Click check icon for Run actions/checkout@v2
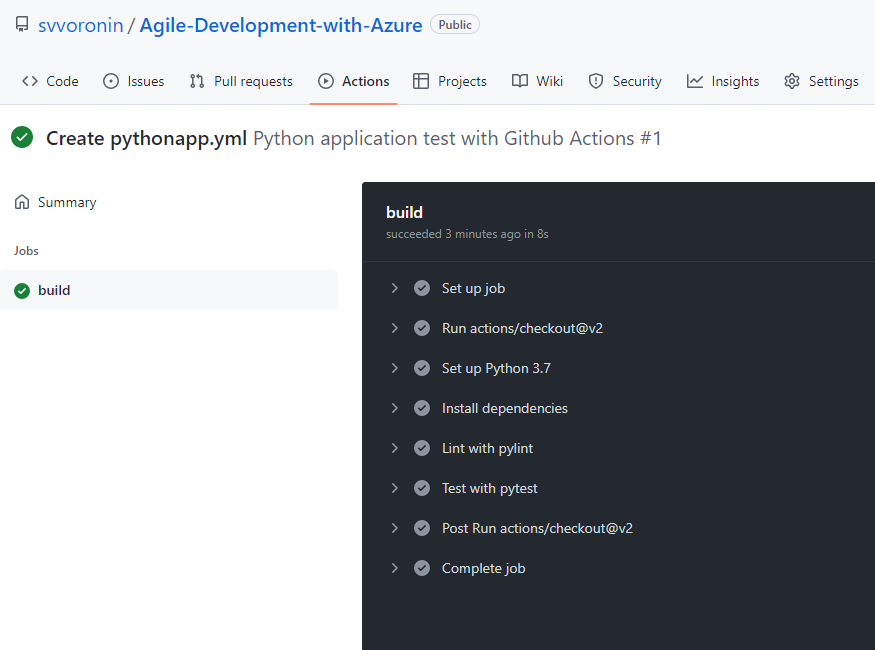 (422, 328)
